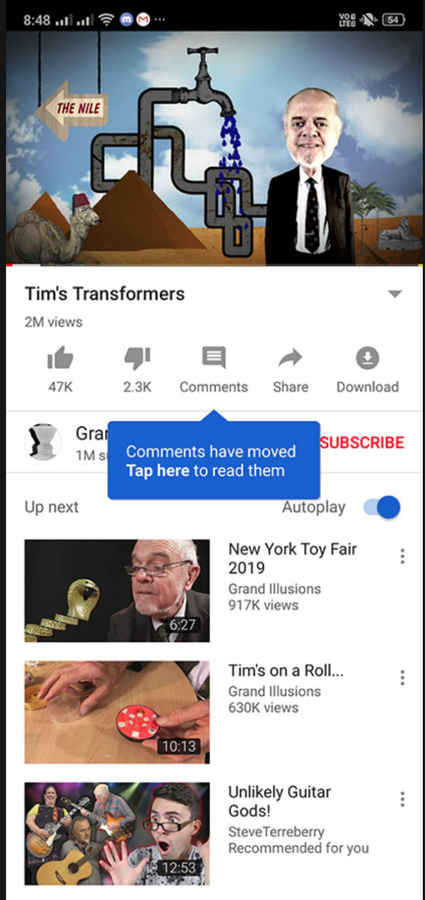The image size is (425, 900).
Task: Open the Comments speech bubble icon
Action: tap(214, 358)
